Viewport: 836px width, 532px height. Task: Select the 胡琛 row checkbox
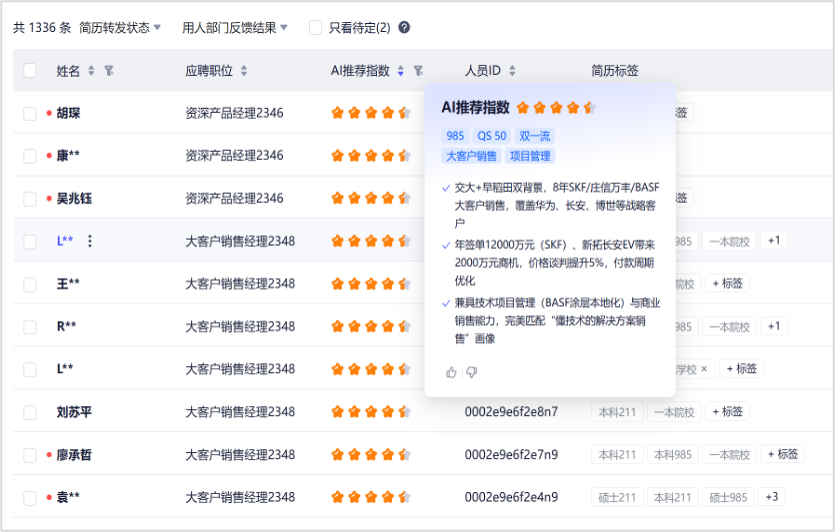[30, 113]
